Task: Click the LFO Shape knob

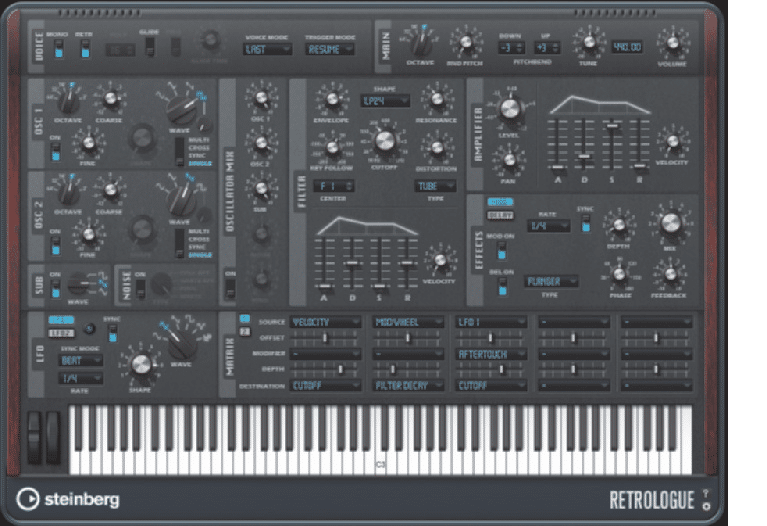Action: (x=141, y=365)
